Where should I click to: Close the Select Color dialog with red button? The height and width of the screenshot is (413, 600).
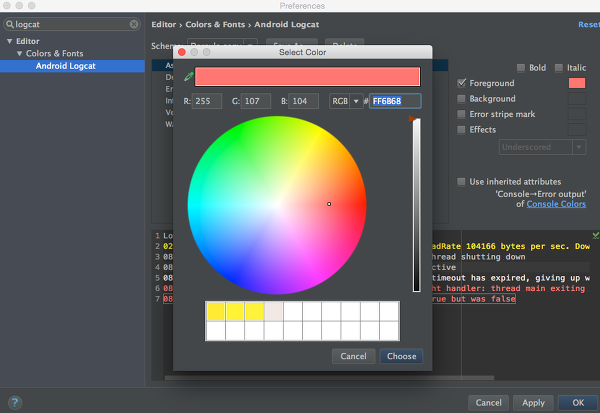tap(182, 52)
